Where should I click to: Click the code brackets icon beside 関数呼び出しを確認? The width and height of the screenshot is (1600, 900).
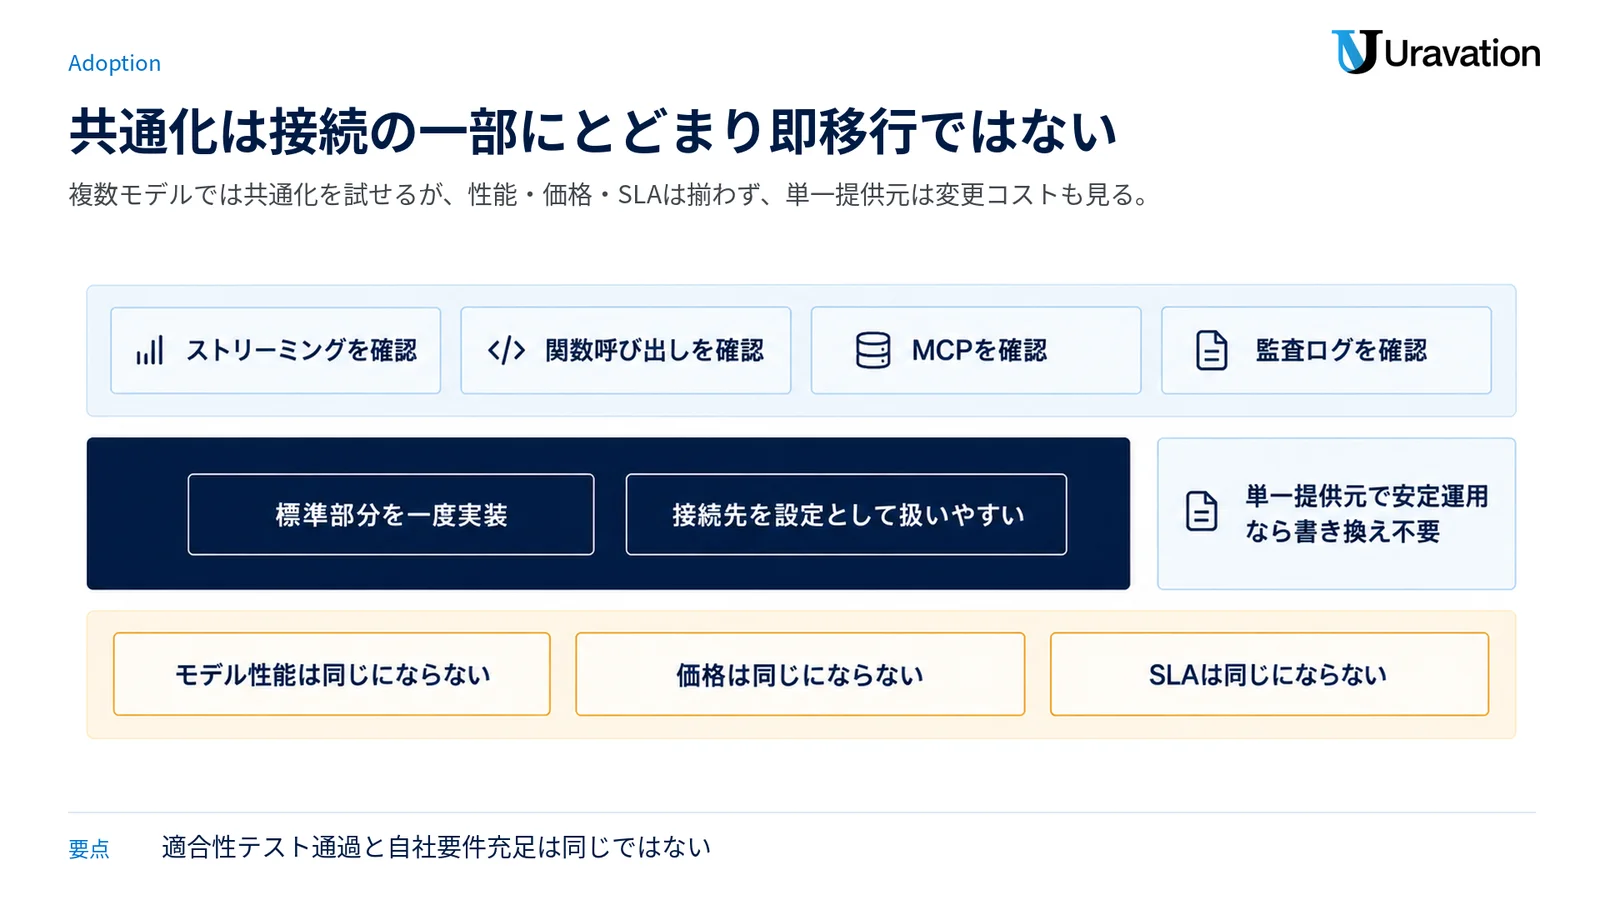[506, 350]
